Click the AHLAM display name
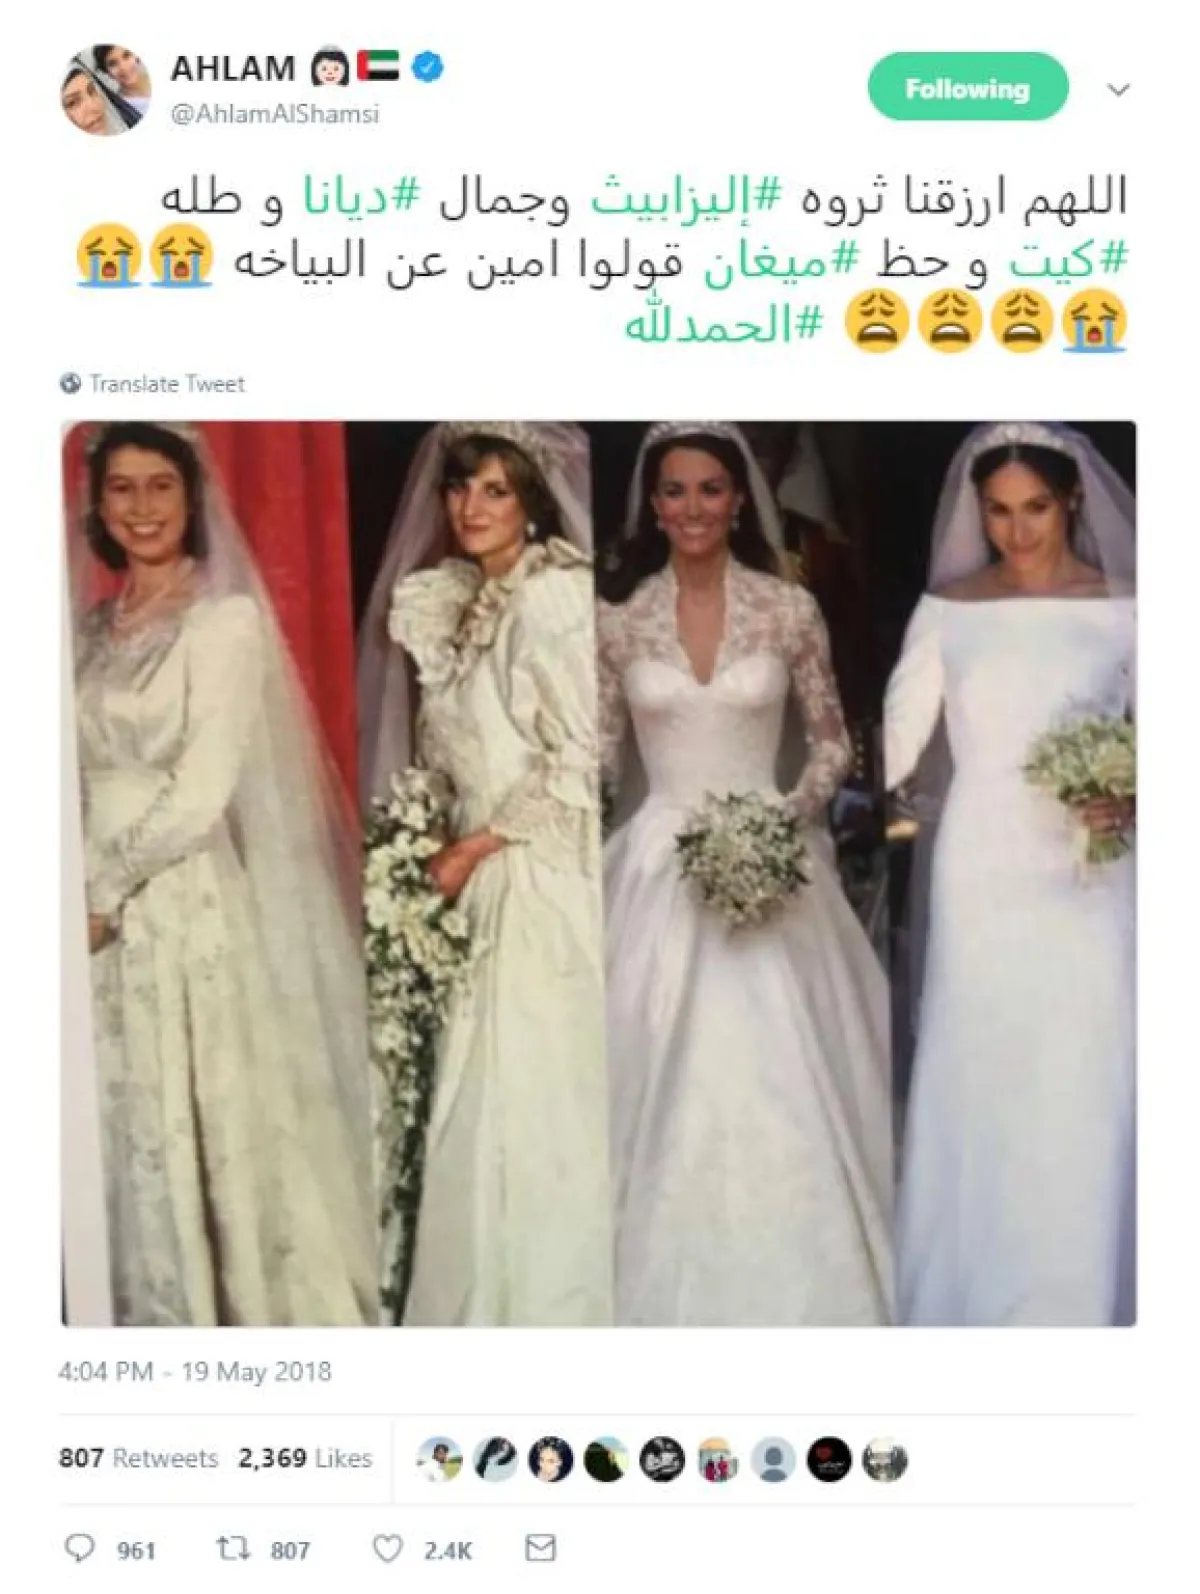Screen dimensions: 1200x1594 [x=232, y=68]
